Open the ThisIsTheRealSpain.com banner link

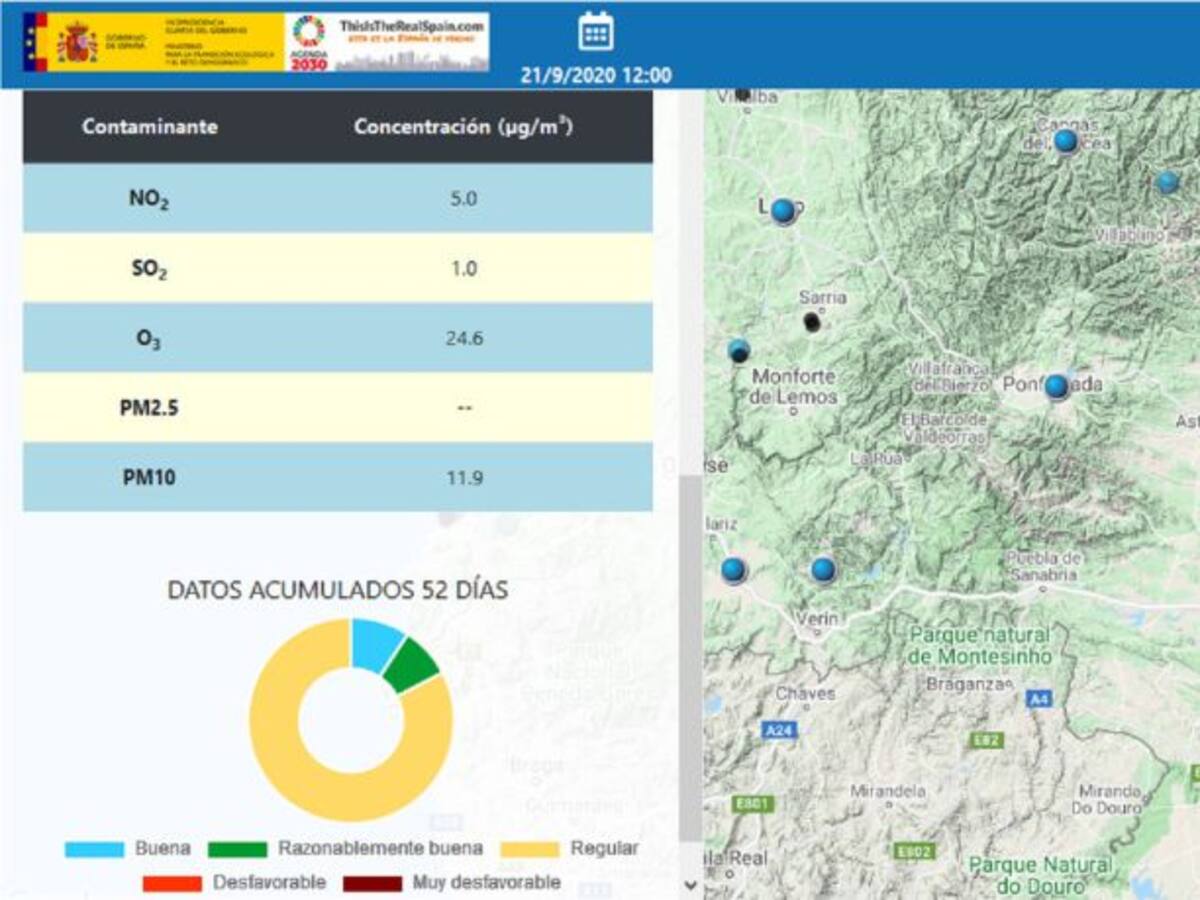[x=412, y=42]
